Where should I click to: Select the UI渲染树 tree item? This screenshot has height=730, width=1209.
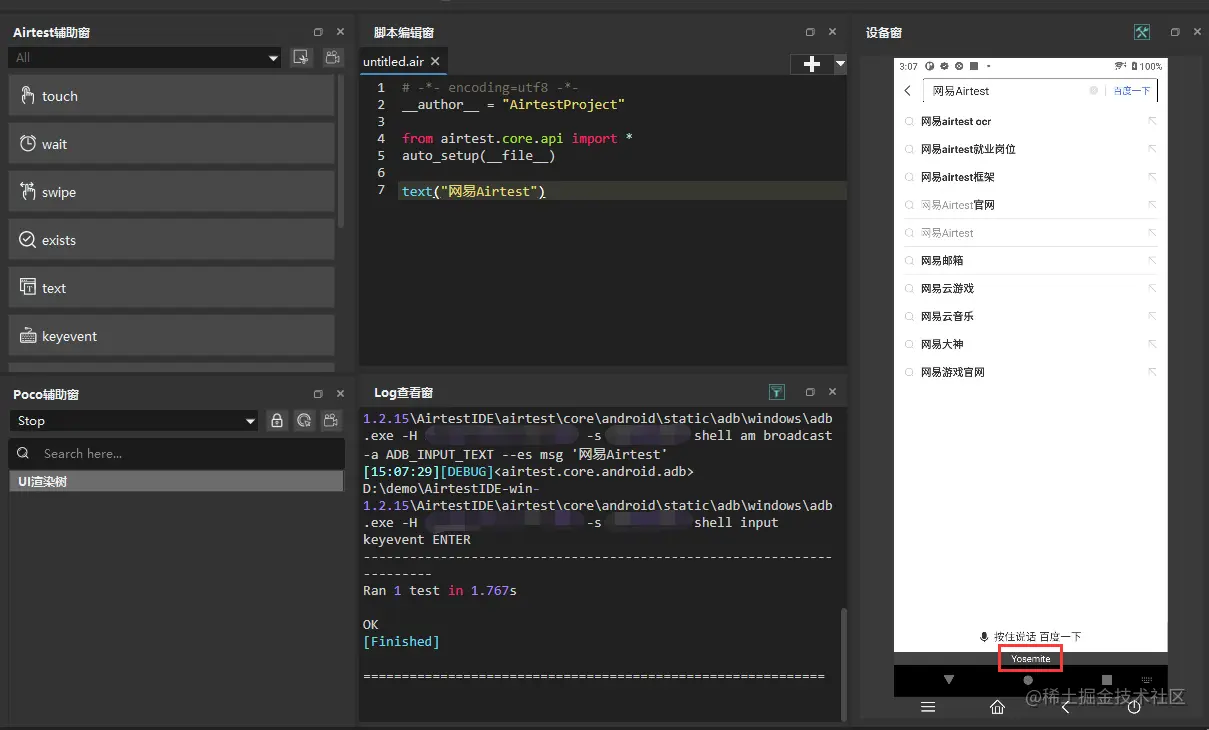176,482
